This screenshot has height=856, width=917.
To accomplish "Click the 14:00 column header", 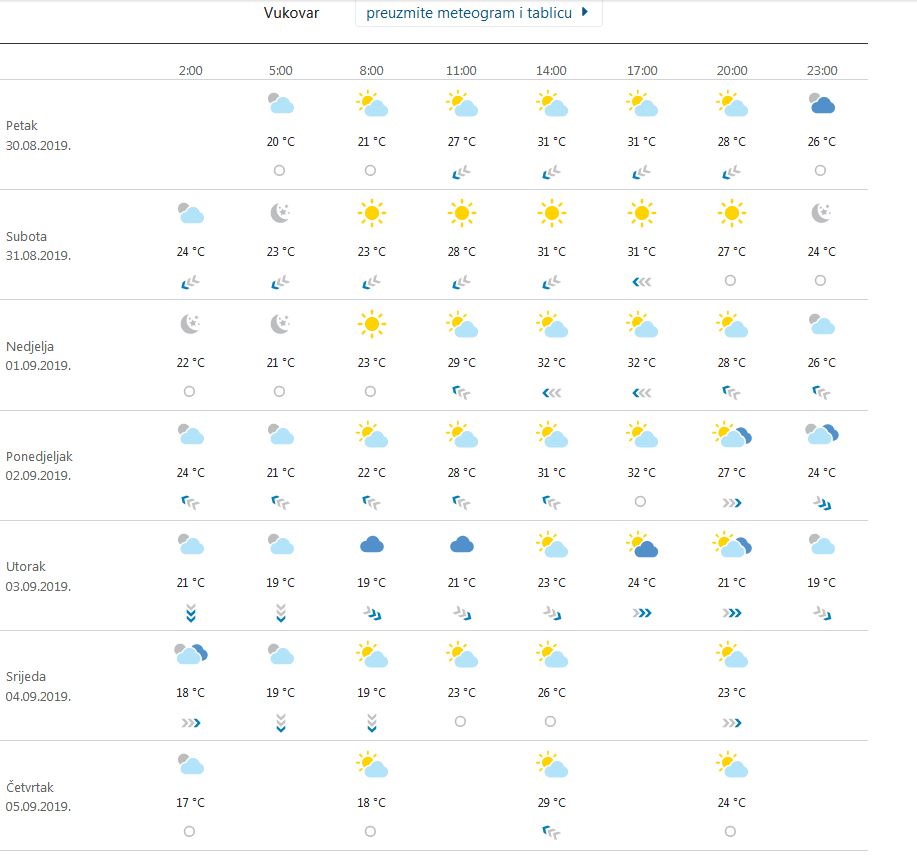I will [551, 71].
